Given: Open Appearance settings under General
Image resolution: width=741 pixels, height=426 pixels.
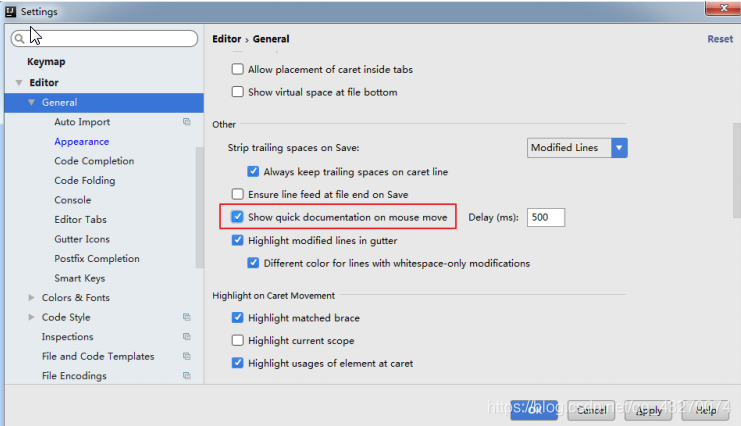Looking at the screenshot, I should point(82,141).
